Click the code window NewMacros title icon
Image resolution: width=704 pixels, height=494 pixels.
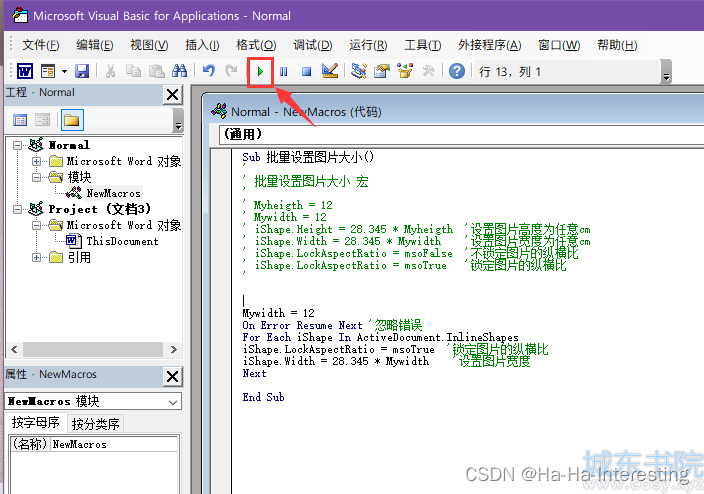[219, 111]
